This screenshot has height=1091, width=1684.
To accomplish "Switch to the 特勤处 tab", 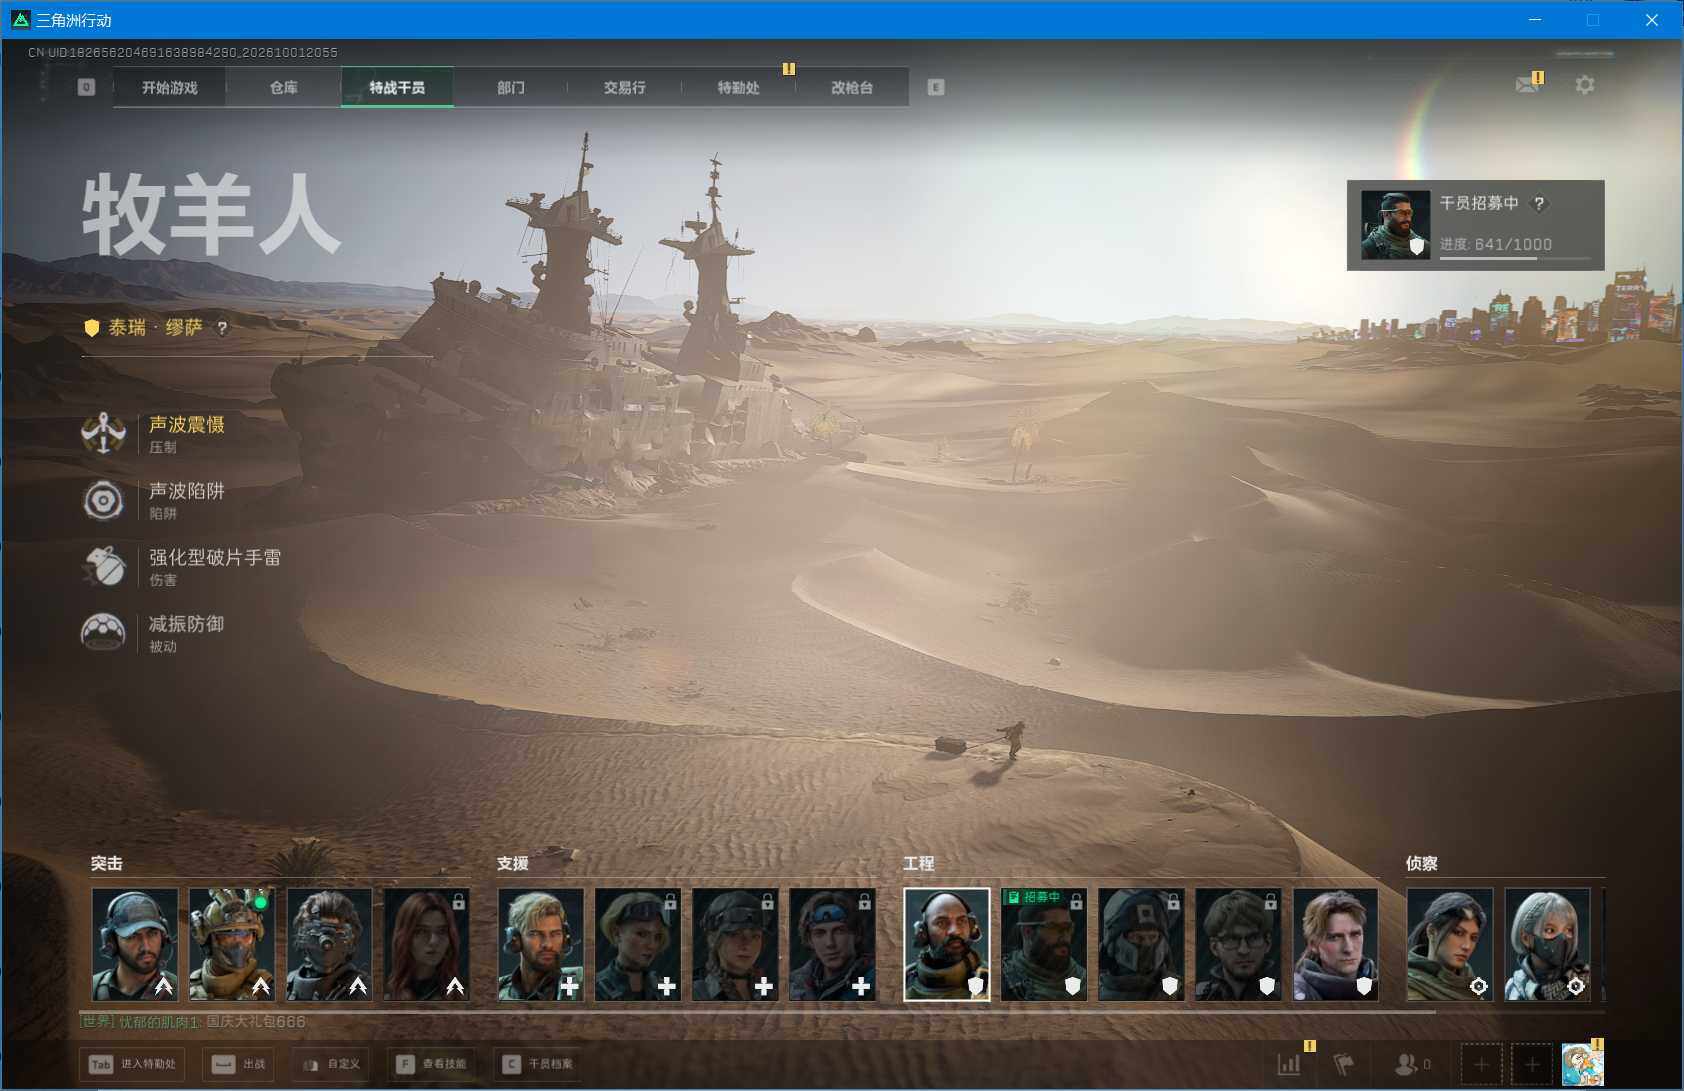I will [x=739, y=88].
